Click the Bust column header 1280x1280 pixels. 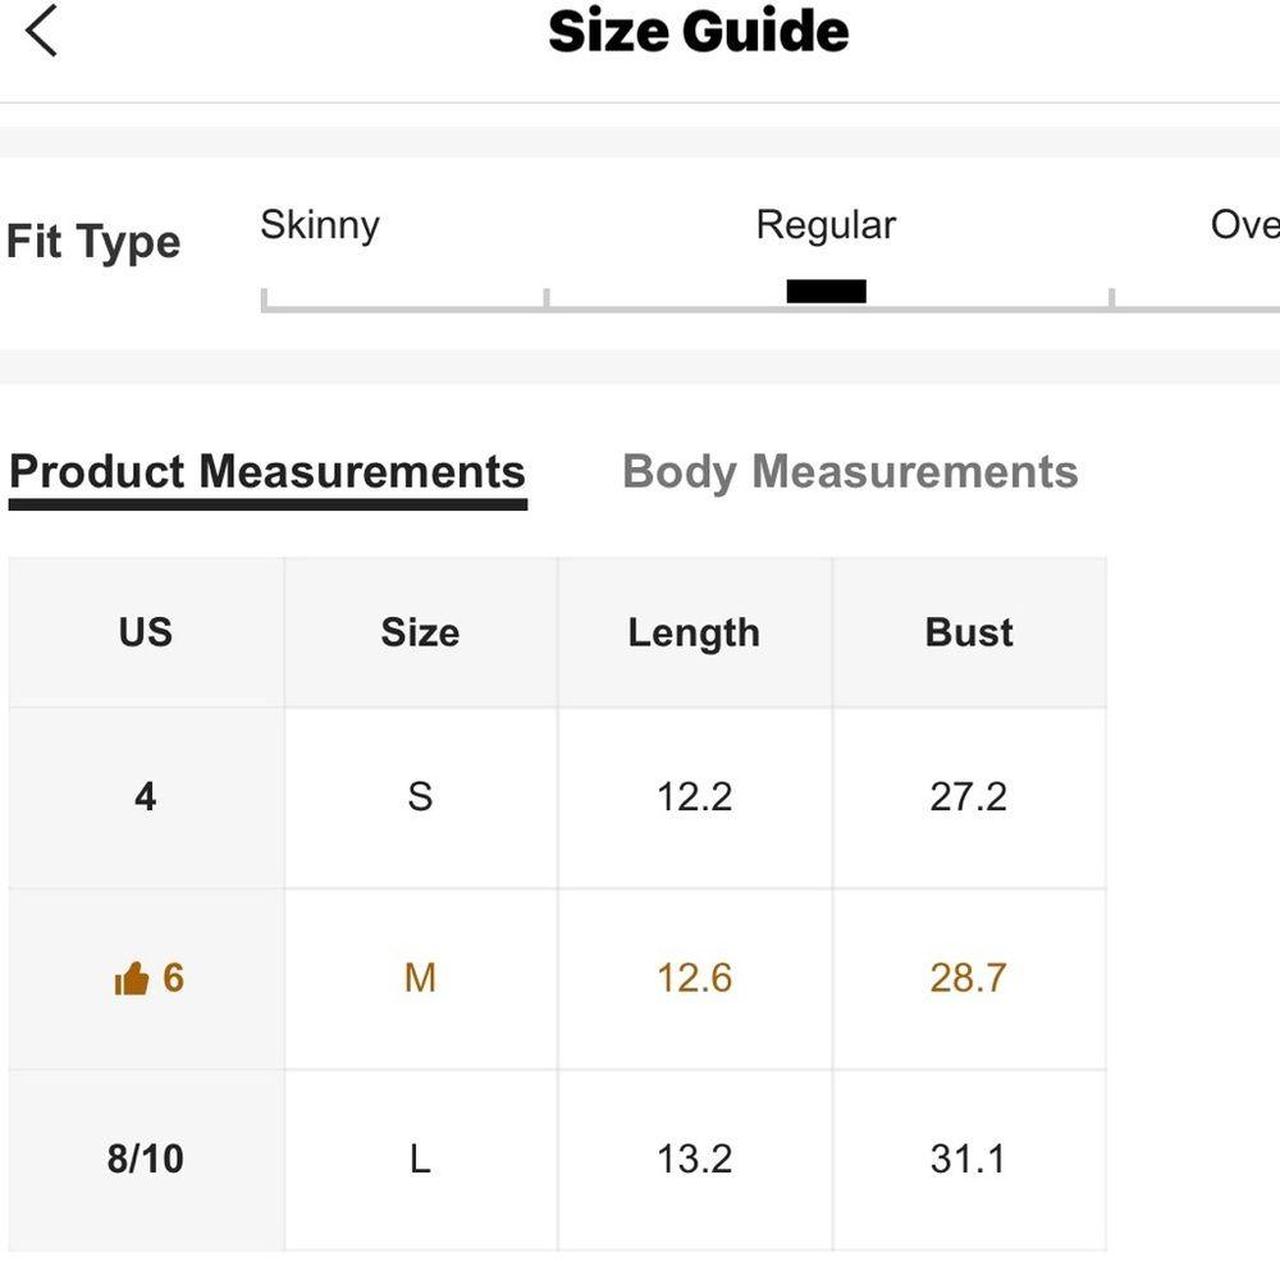click(x=968, y=633)
